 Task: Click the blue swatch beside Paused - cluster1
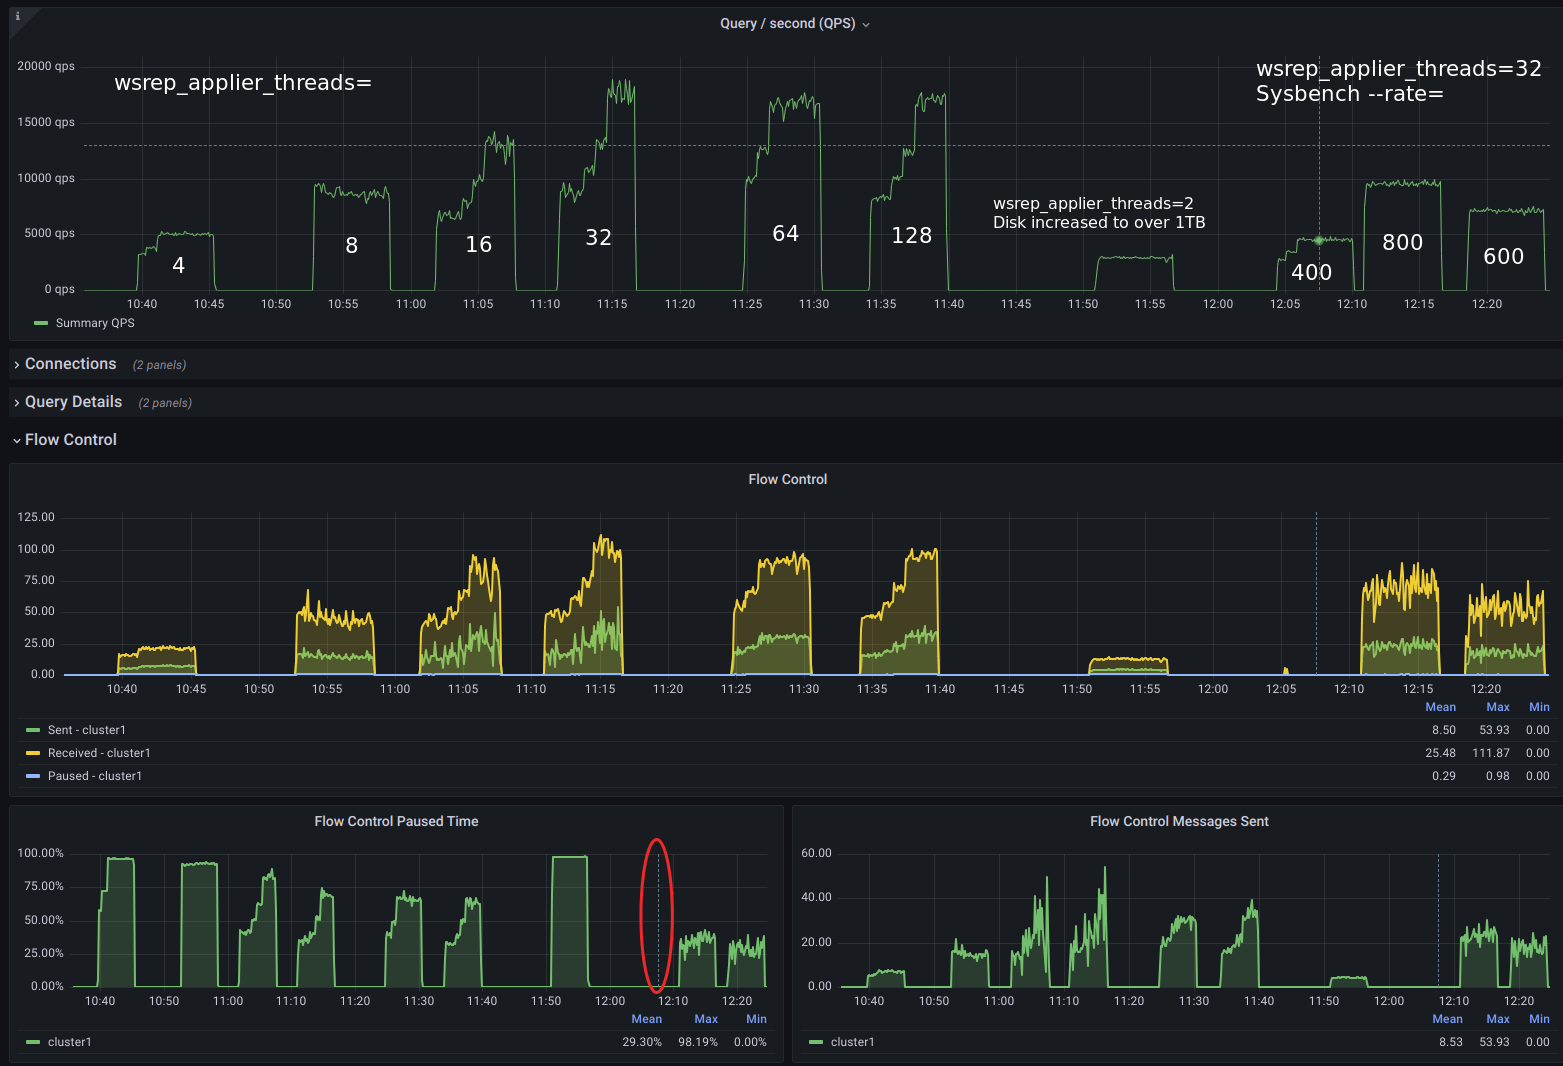33,776
